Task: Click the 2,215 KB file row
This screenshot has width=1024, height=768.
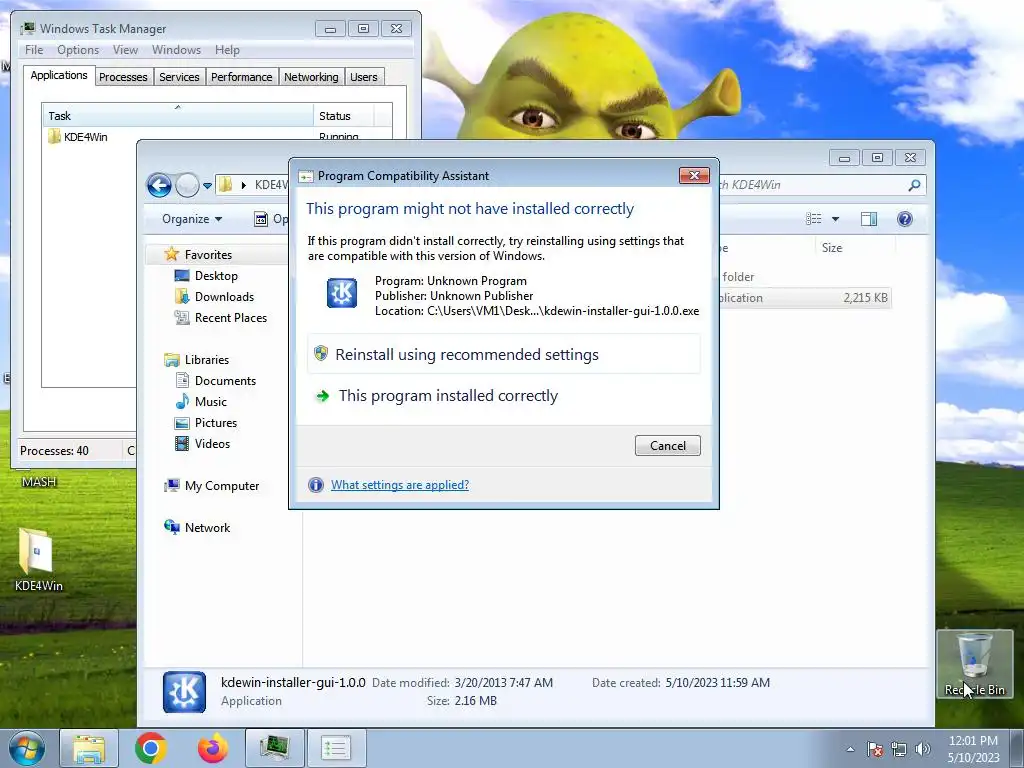Action: point(805,298)
